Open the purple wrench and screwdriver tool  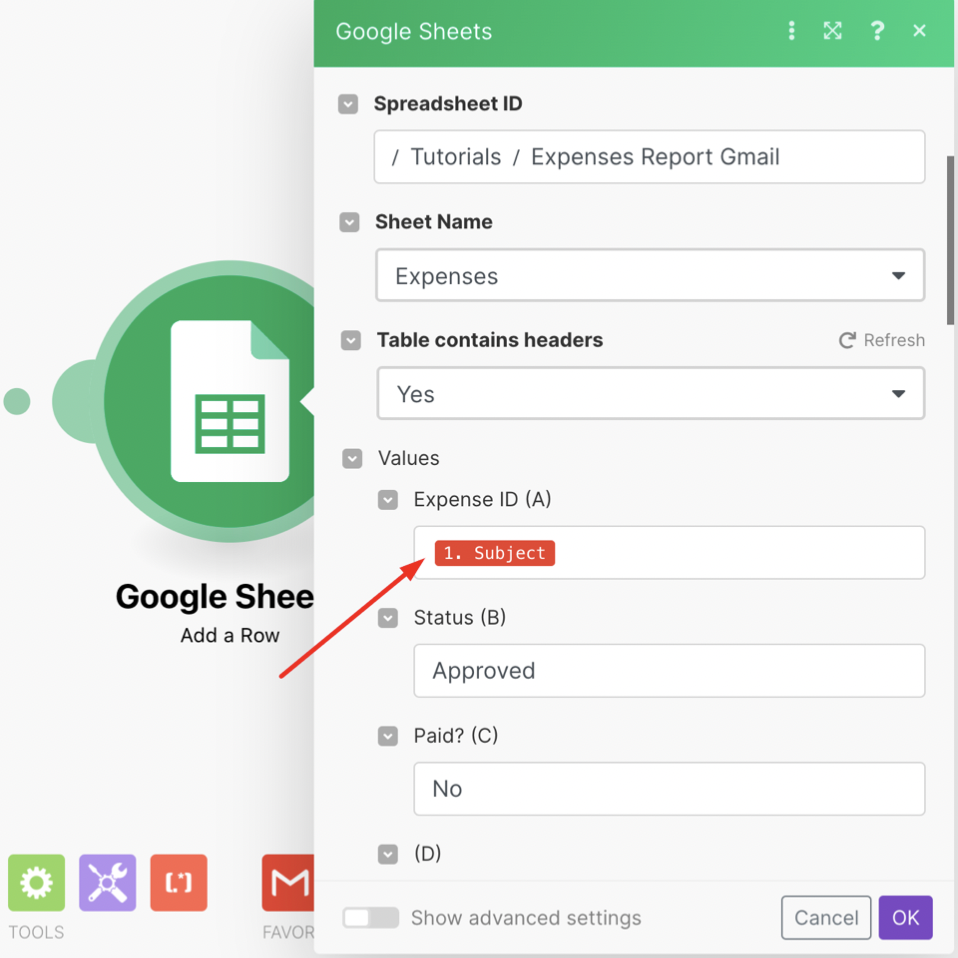coord(108,882)
